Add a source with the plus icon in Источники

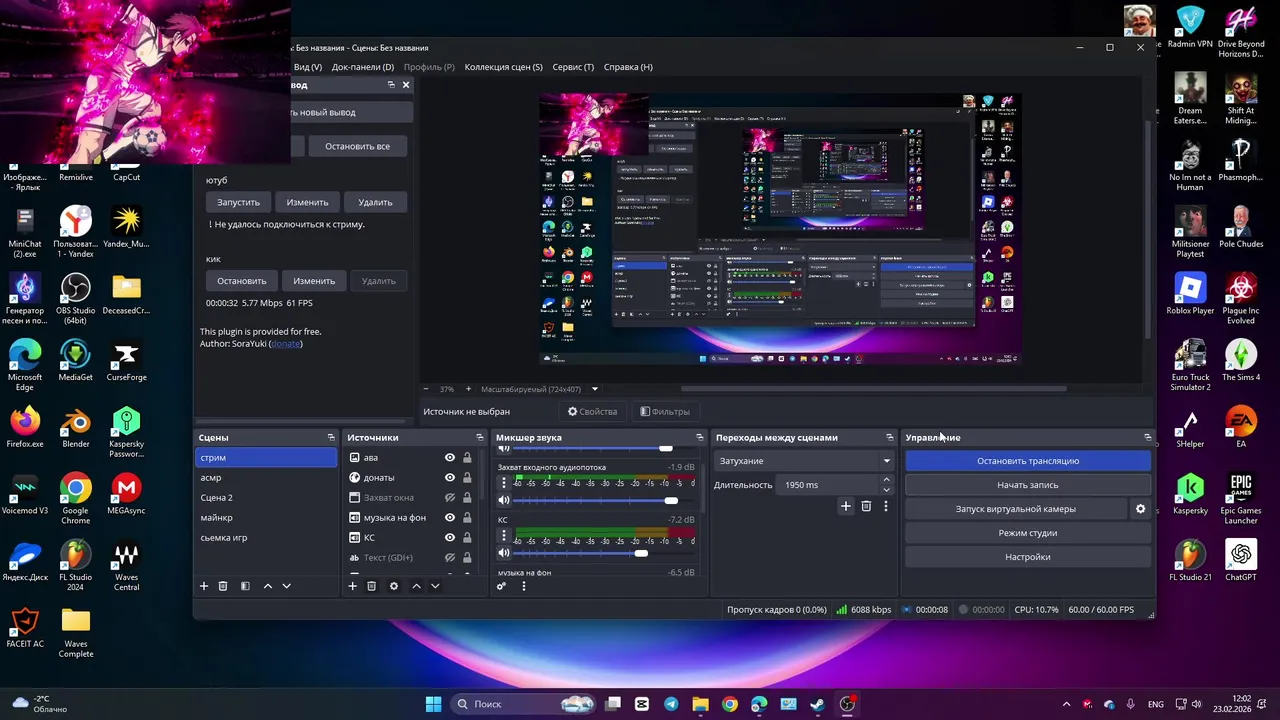pyautogui.click(x=352, y=586)
